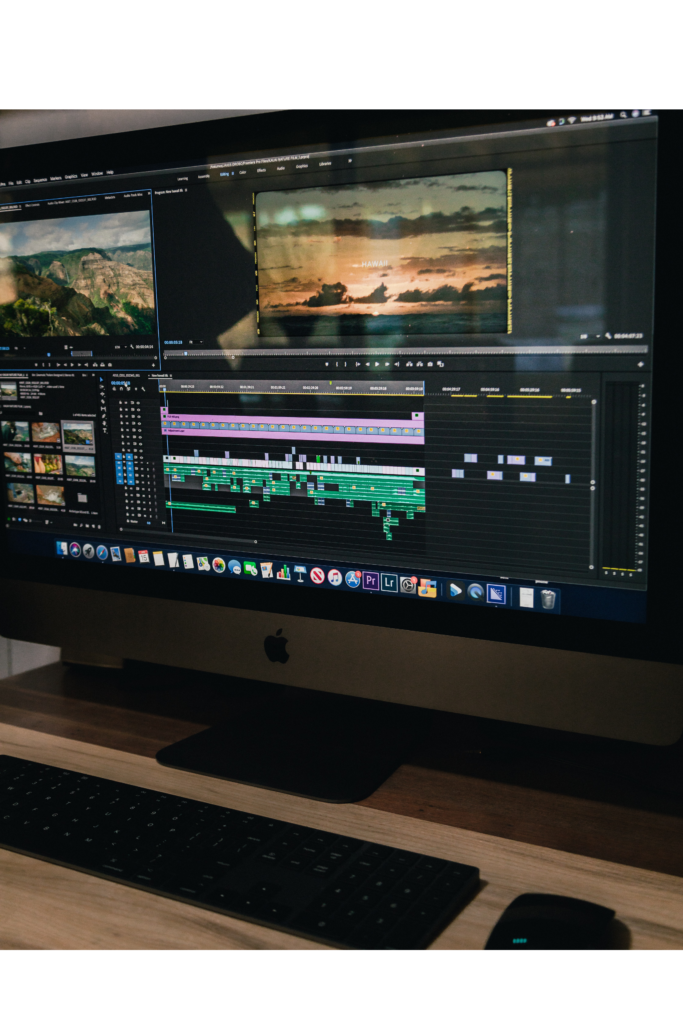Open Program monitor settings wrench menu
Image resolution: width=683 pixels, height=1024 pixels.
(608, 336)
